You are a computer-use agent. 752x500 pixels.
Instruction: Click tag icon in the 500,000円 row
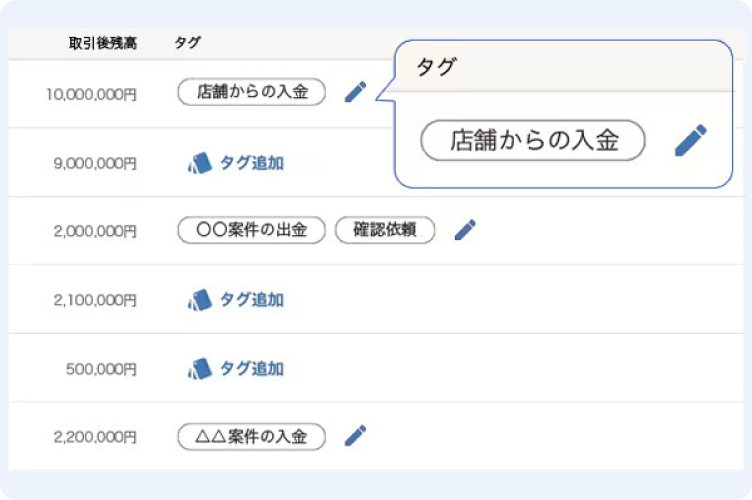[200, 369]
